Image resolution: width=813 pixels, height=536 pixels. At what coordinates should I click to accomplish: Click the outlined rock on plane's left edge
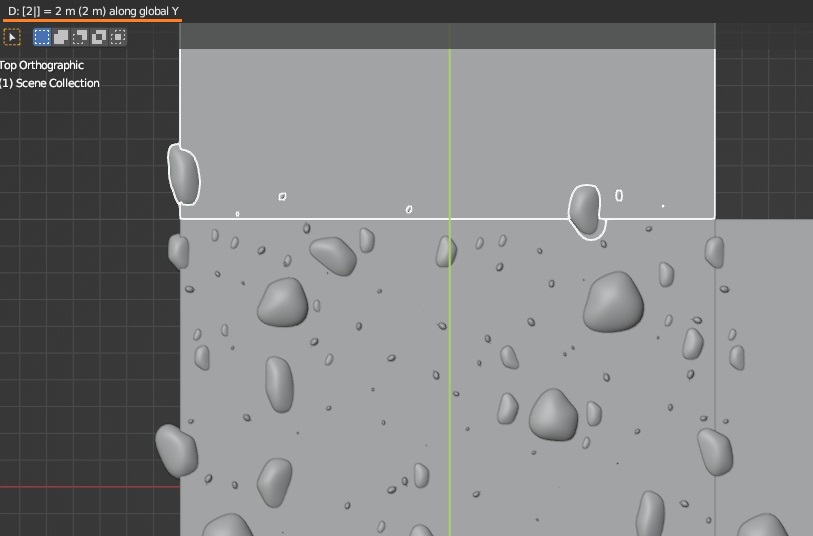click(x=183, y=174)
